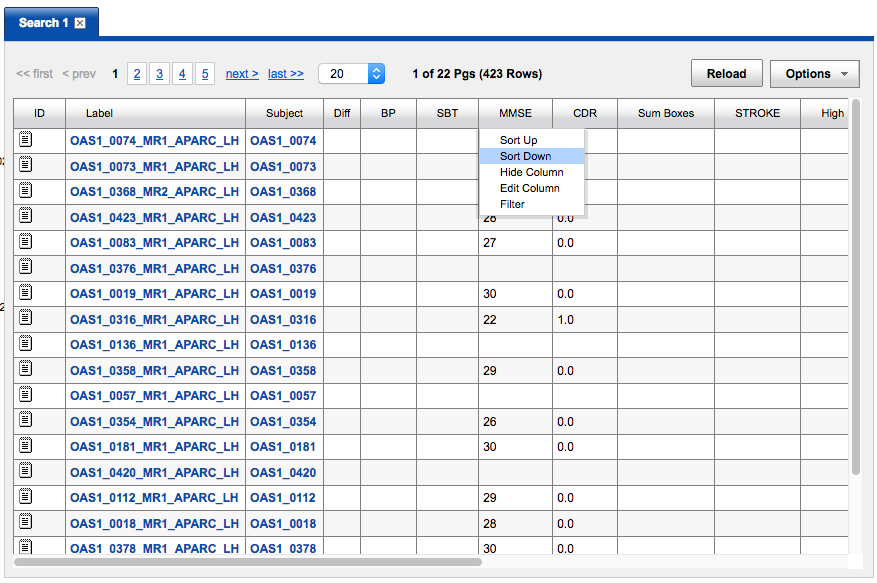Choose Filter from the column menu
This screenshot has height=583, width=877.
tap(512, 204)
